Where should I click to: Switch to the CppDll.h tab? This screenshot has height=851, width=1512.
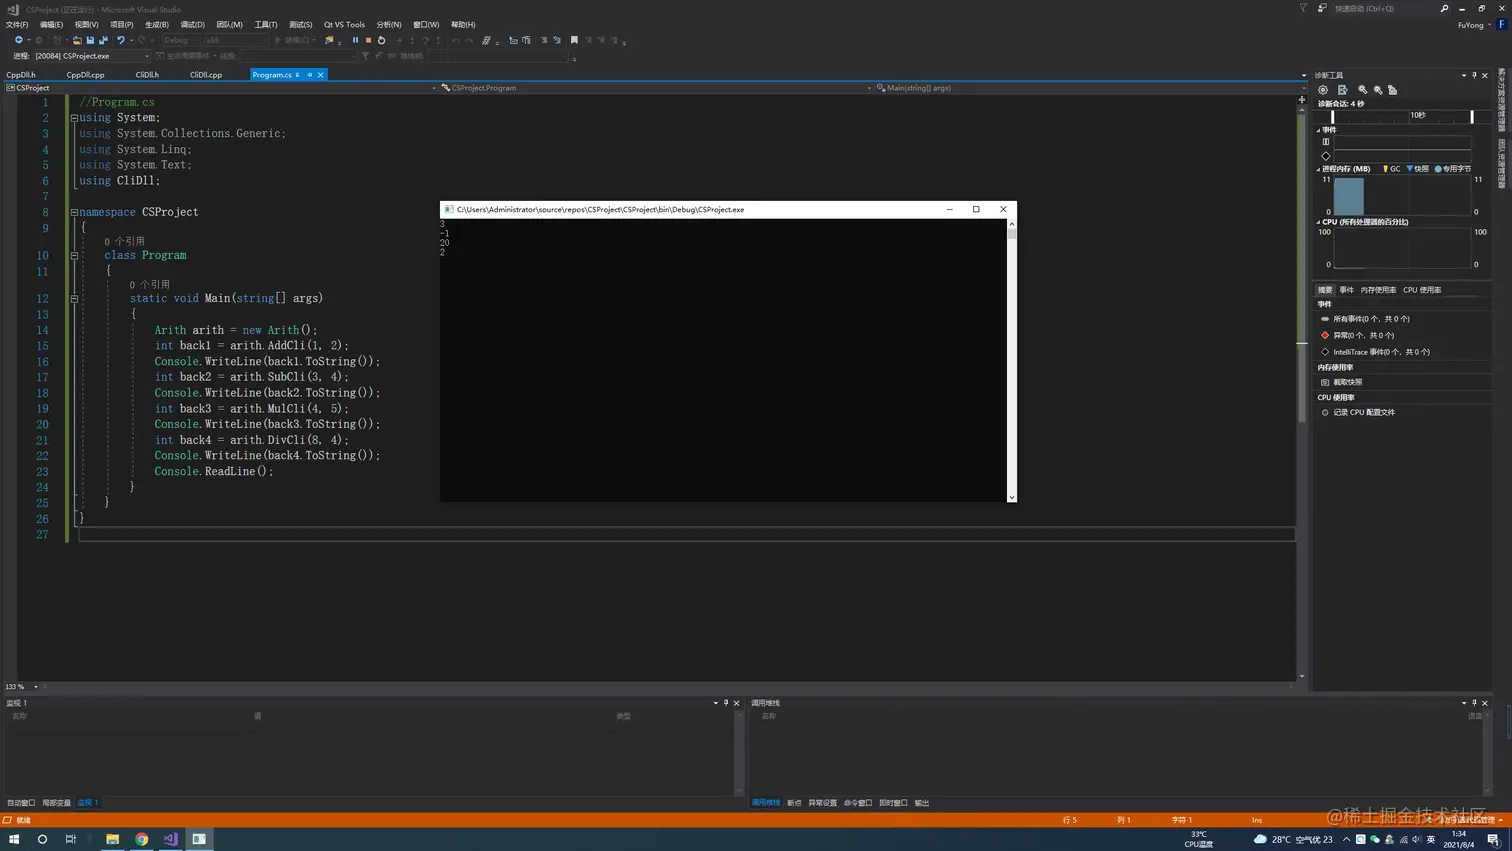coord(21,75)
